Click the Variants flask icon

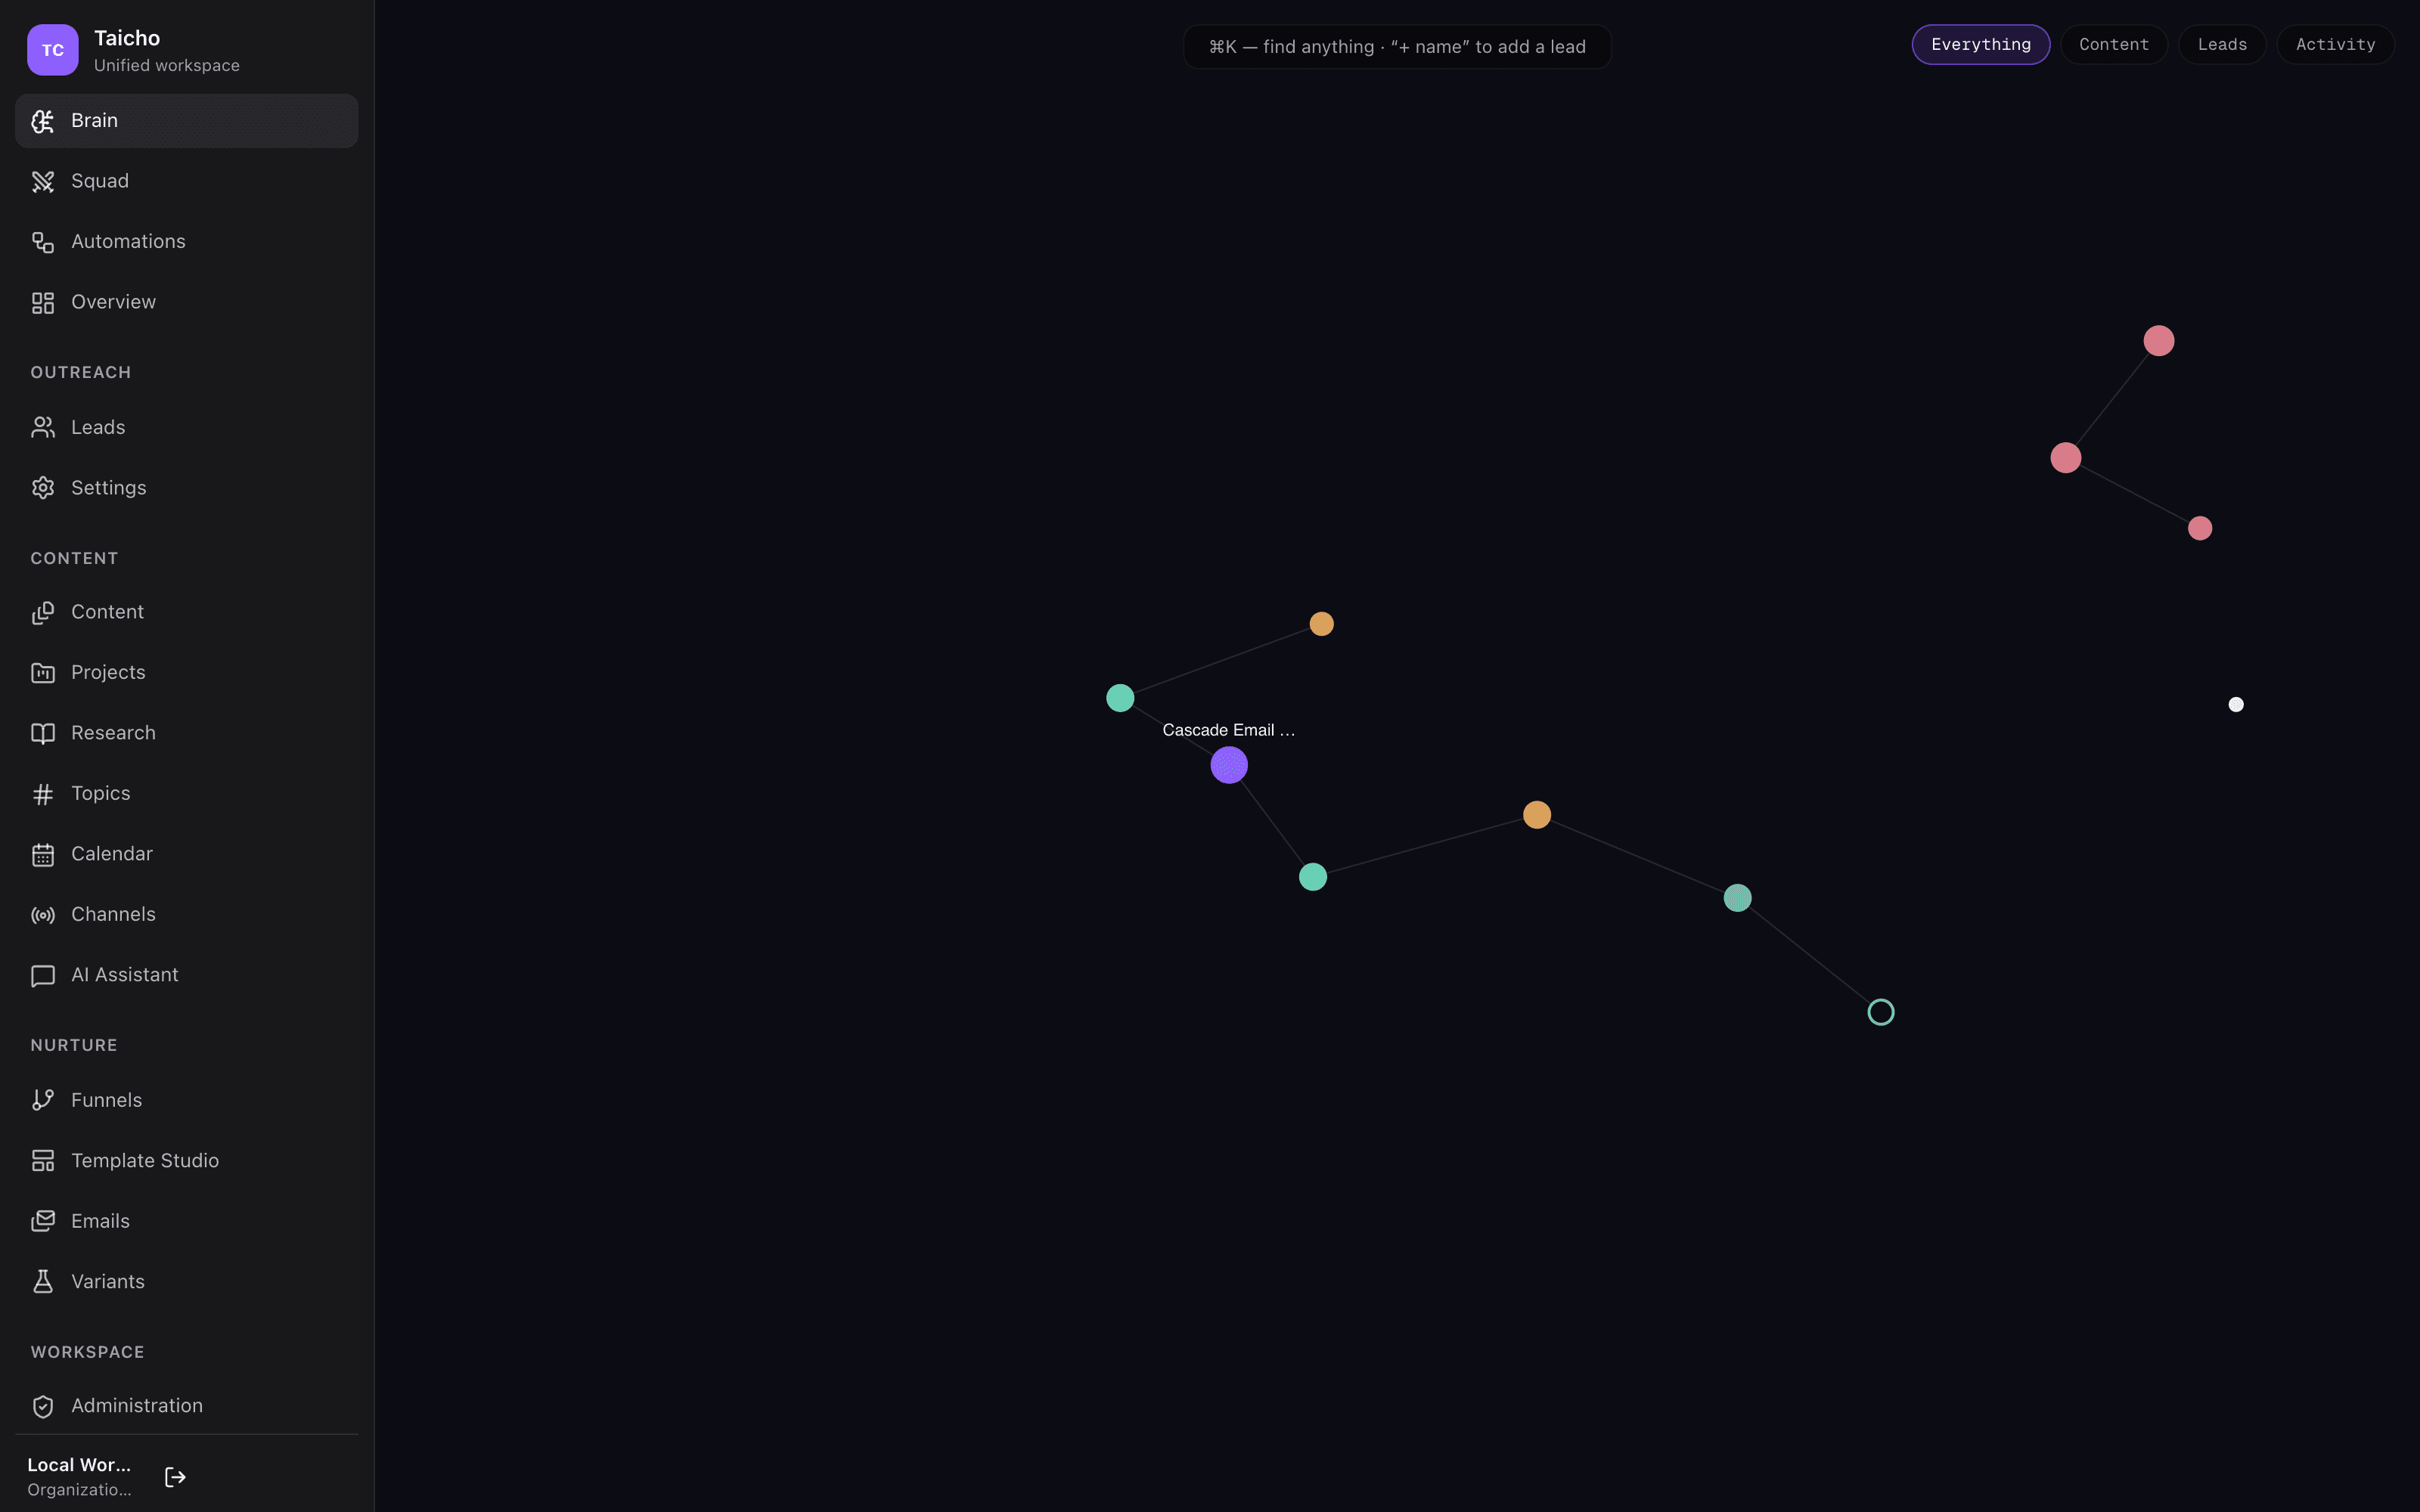(x=43, y=1282)
